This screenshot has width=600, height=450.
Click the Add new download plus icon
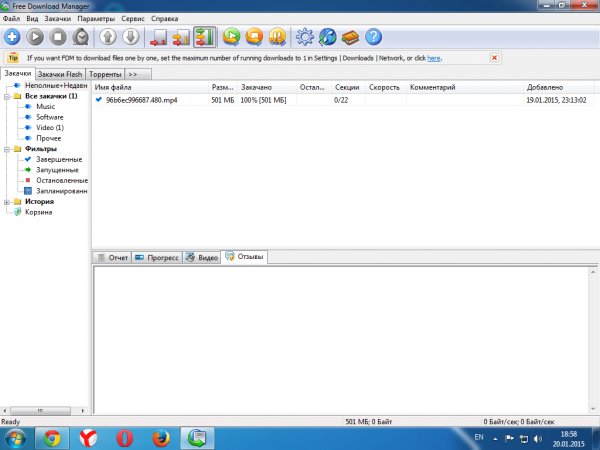[12, 37]
